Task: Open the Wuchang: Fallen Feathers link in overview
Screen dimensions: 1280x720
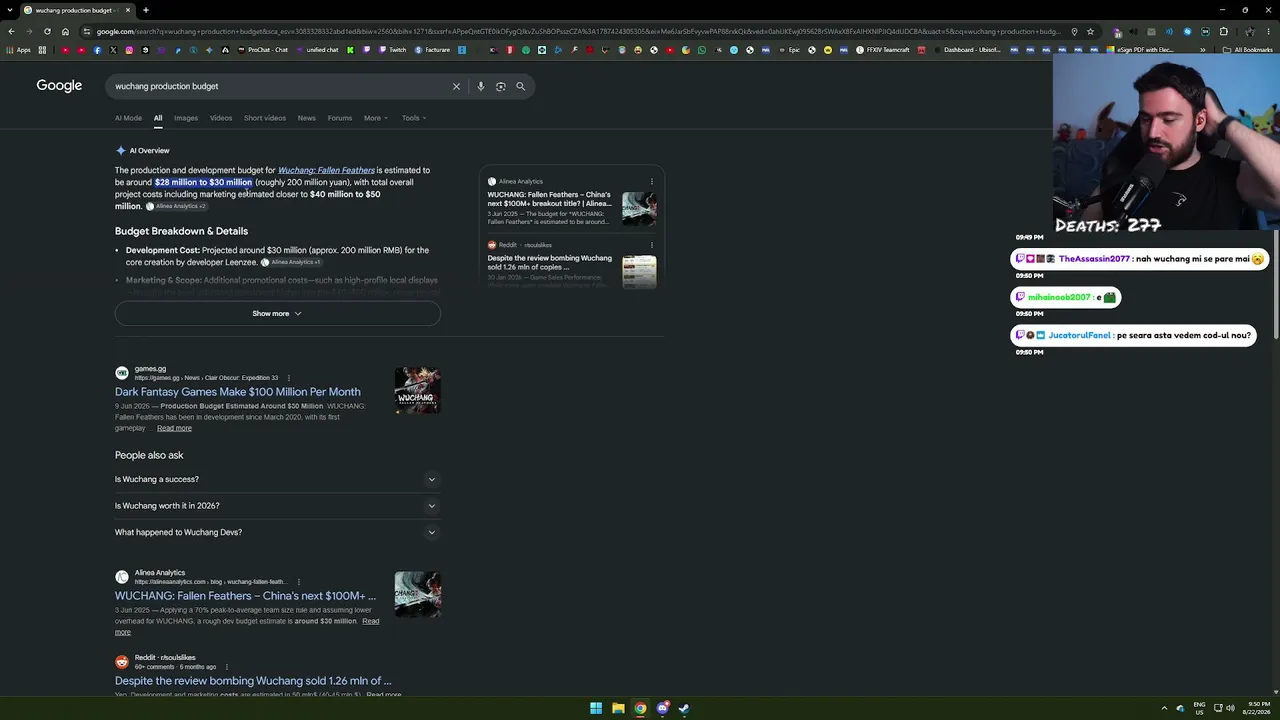Action: (326, 170)
